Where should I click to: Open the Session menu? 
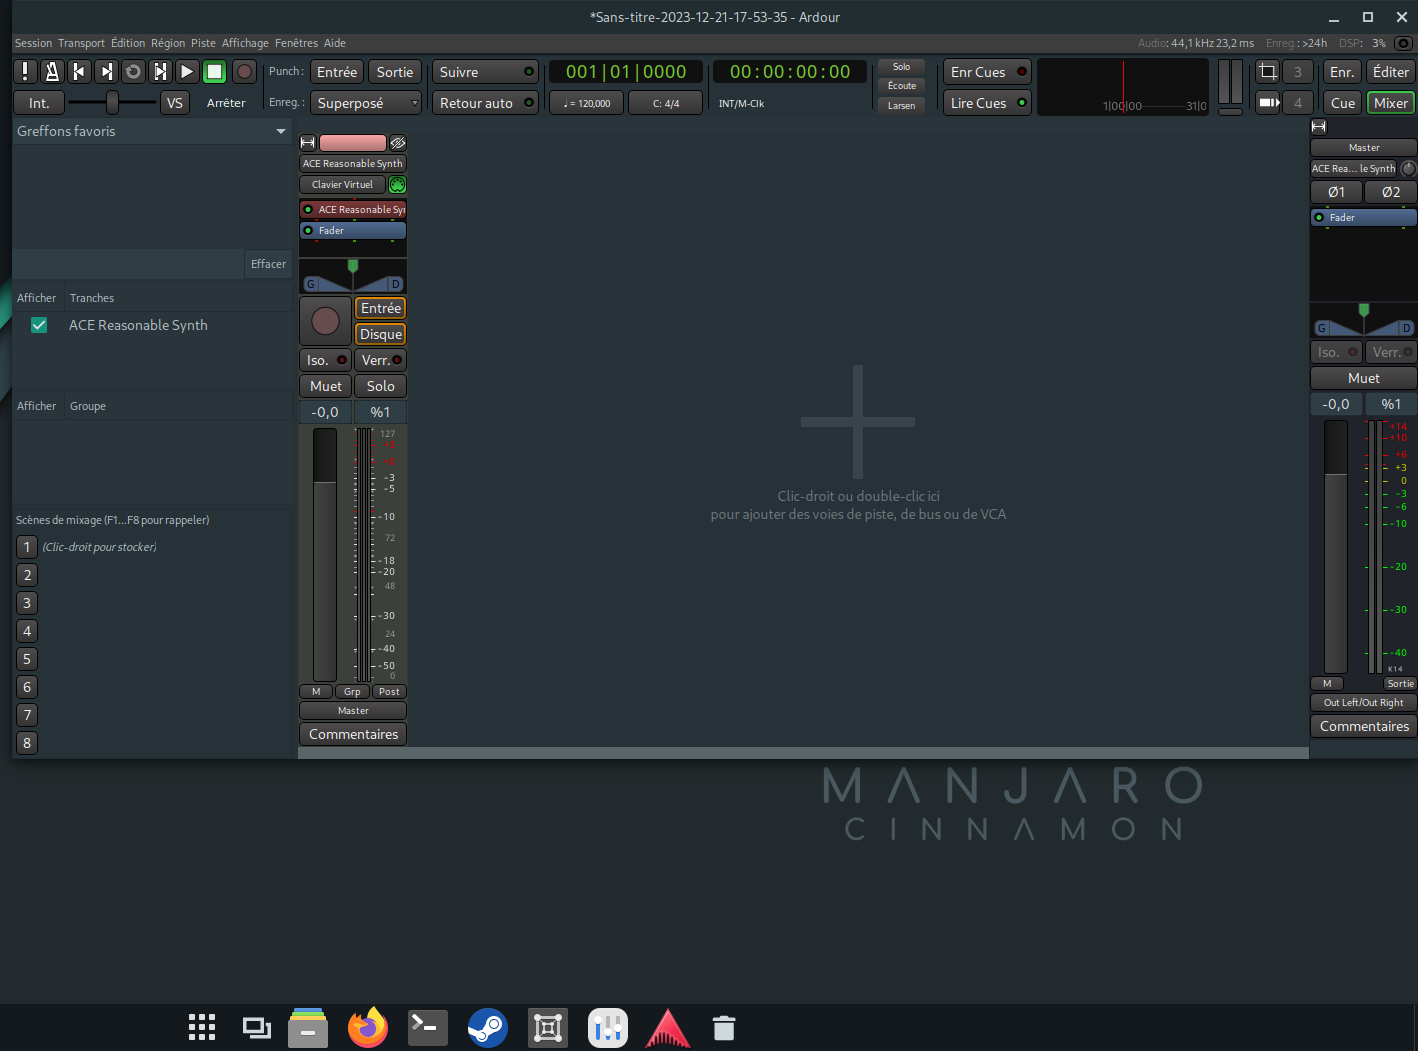pyautogui.click(x=33, y=43)
